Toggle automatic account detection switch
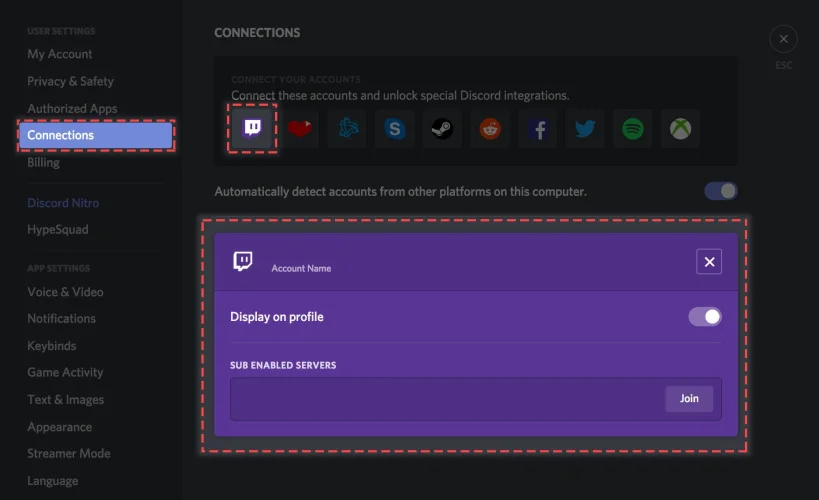Image resolution: width=819 pixels, height=500 pixels. [720, 191]
